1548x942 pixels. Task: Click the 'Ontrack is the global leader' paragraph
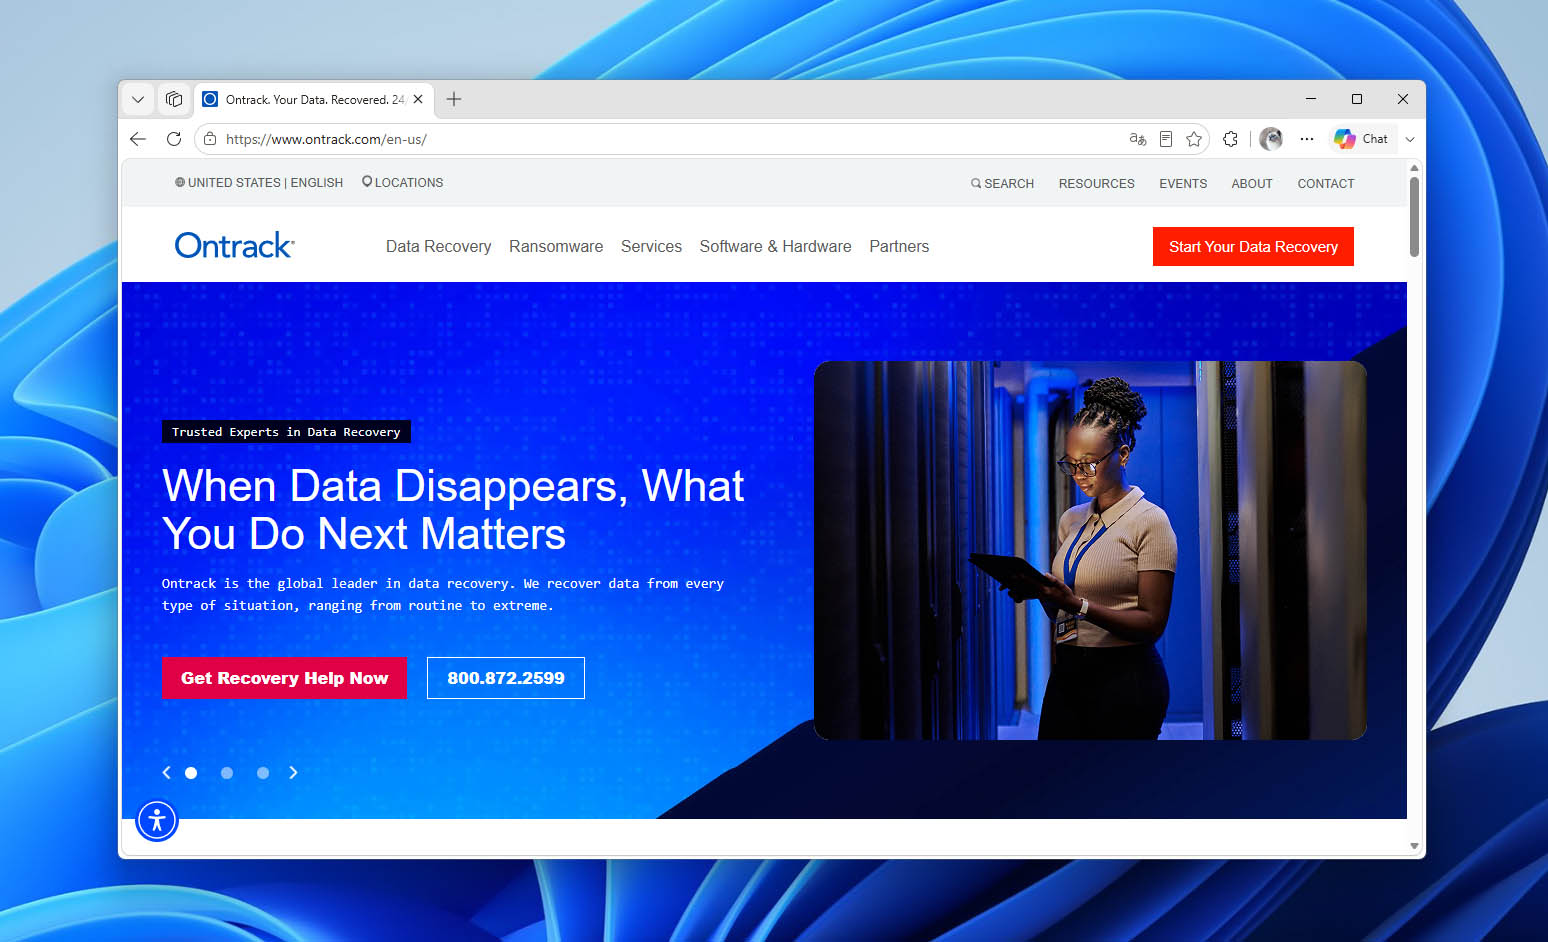pos(443,595)
